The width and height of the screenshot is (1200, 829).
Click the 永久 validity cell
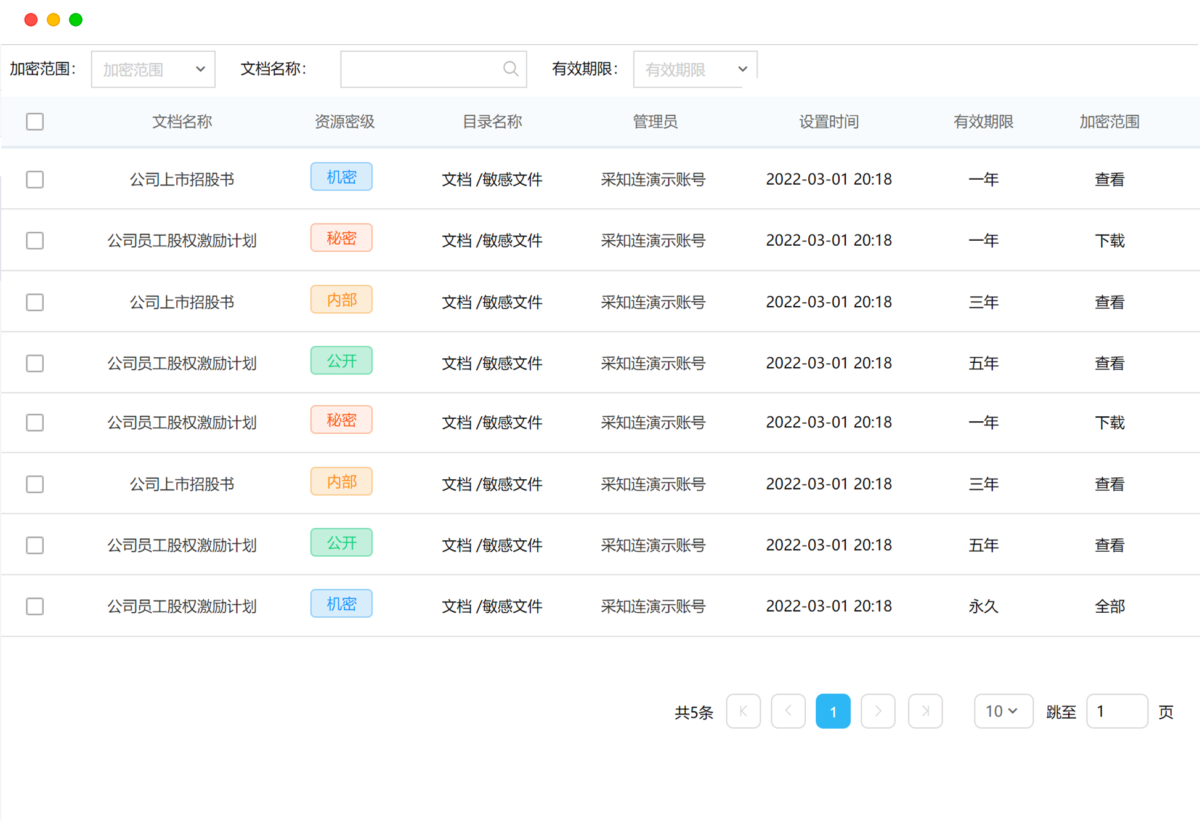pyautogui.click(x=984, y=606)
